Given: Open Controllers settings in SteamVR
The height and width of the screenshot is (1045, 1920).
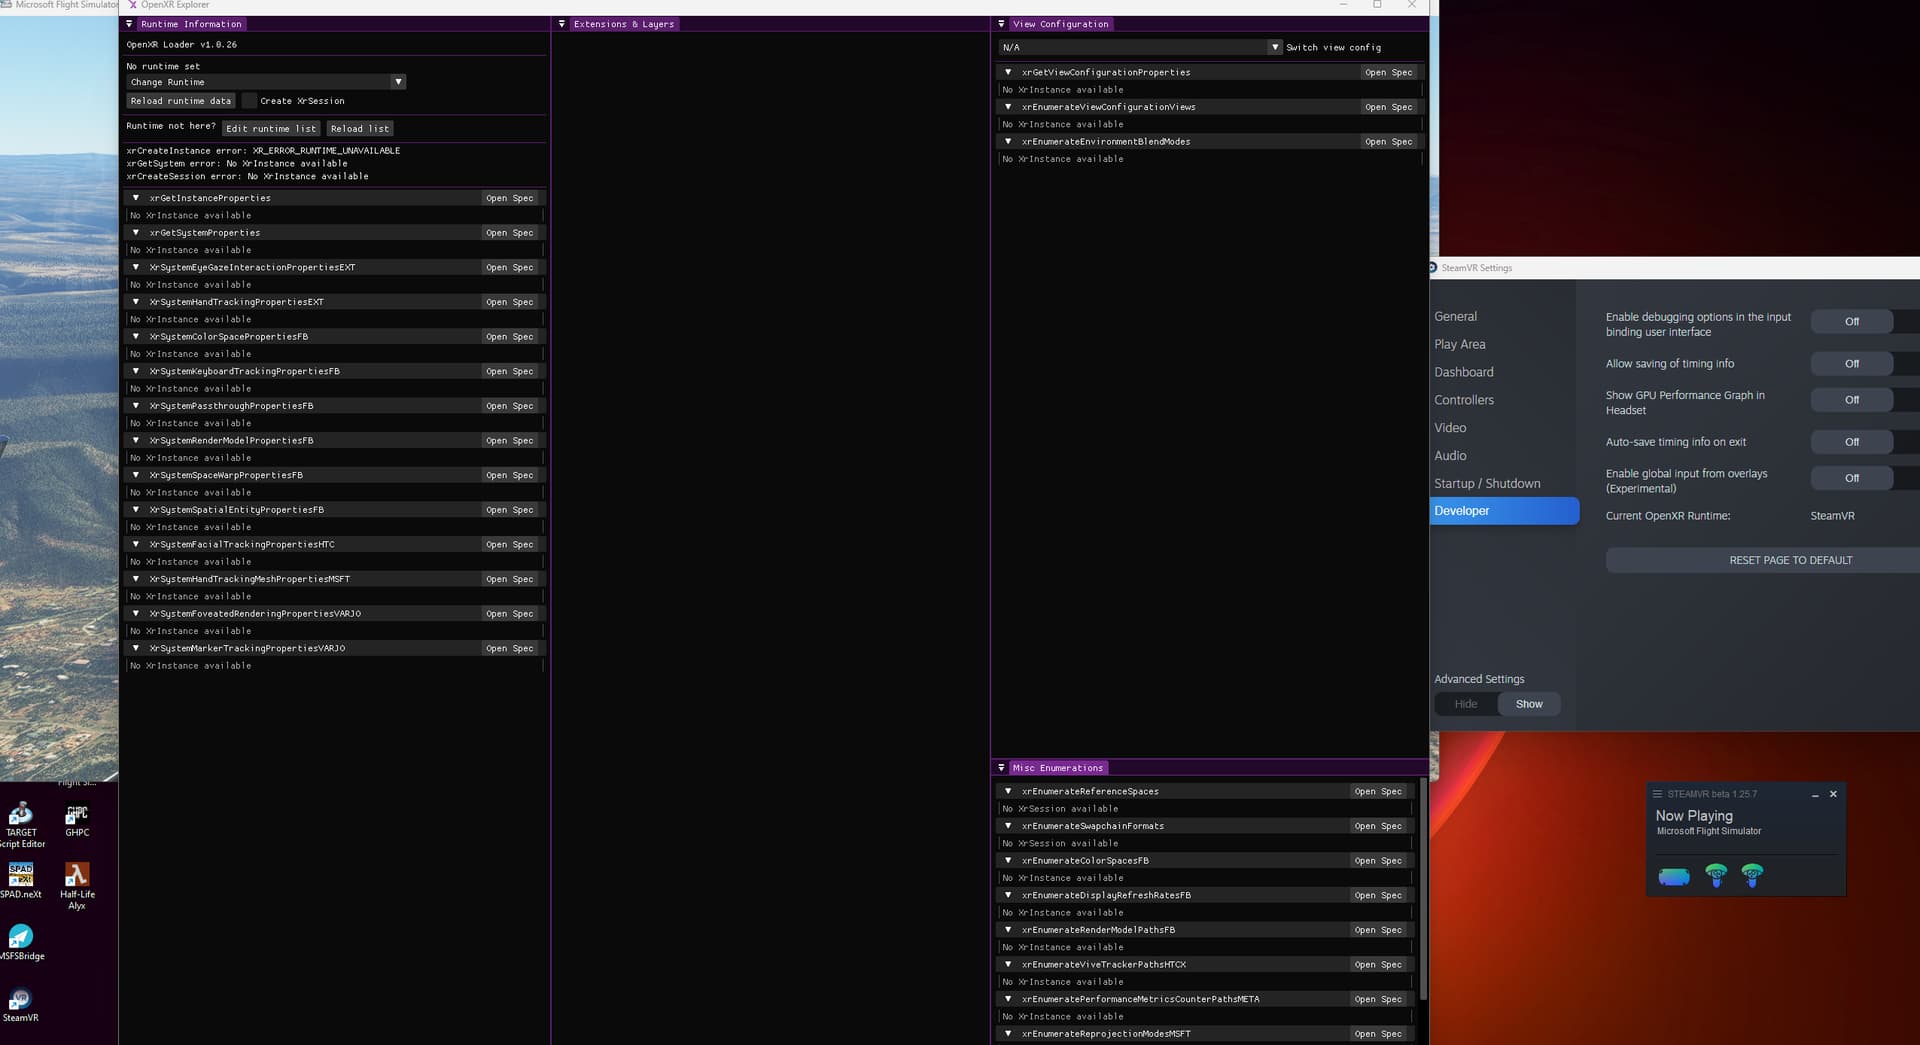Looking at the screenshot, I should coord(1464,400).
